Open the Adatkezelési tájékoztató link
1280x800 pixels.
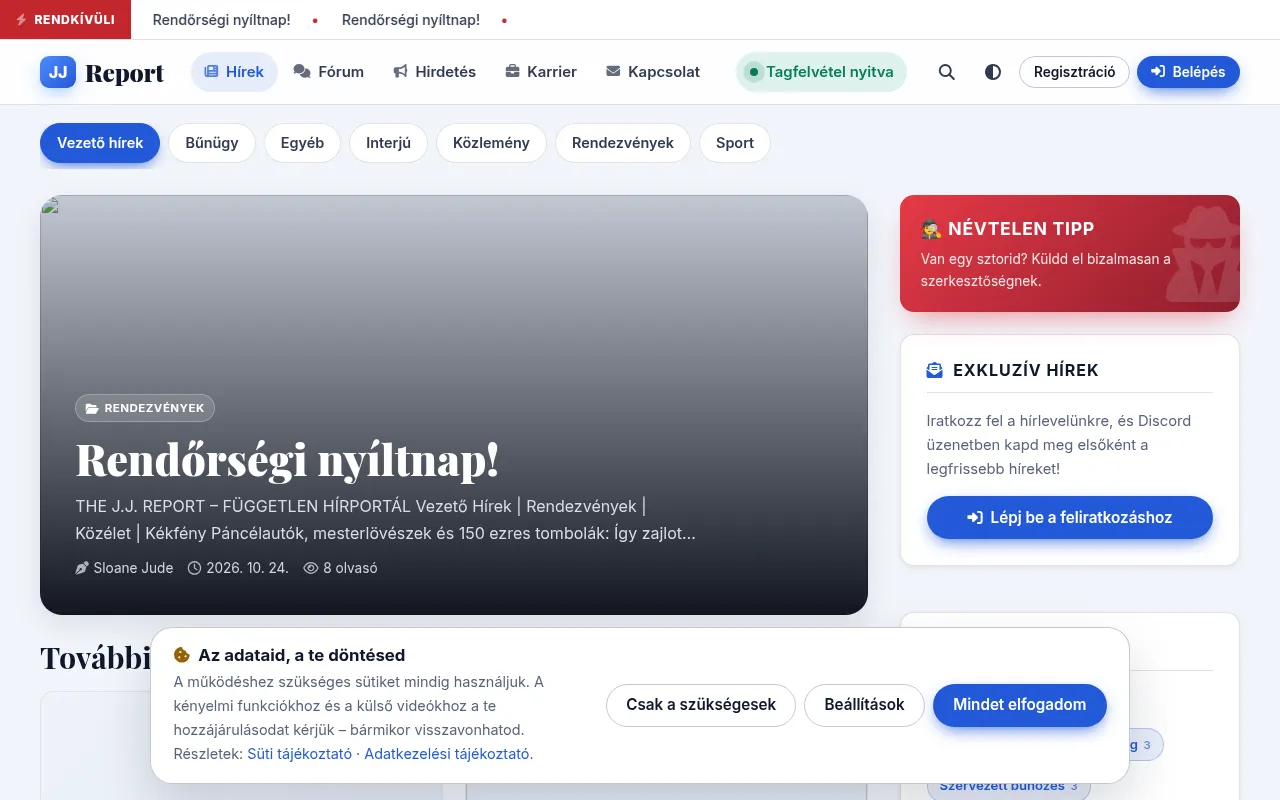tap(447, 754)
